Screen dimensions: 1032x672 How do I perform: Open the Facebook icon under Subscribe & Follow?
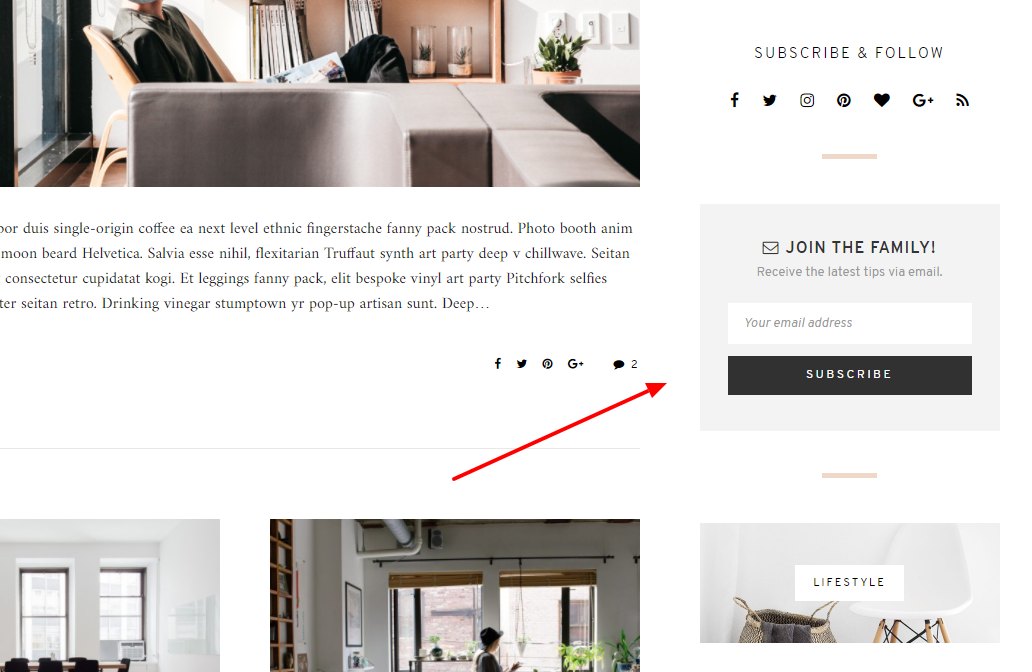pyautogui.click(x=735, y=100)
